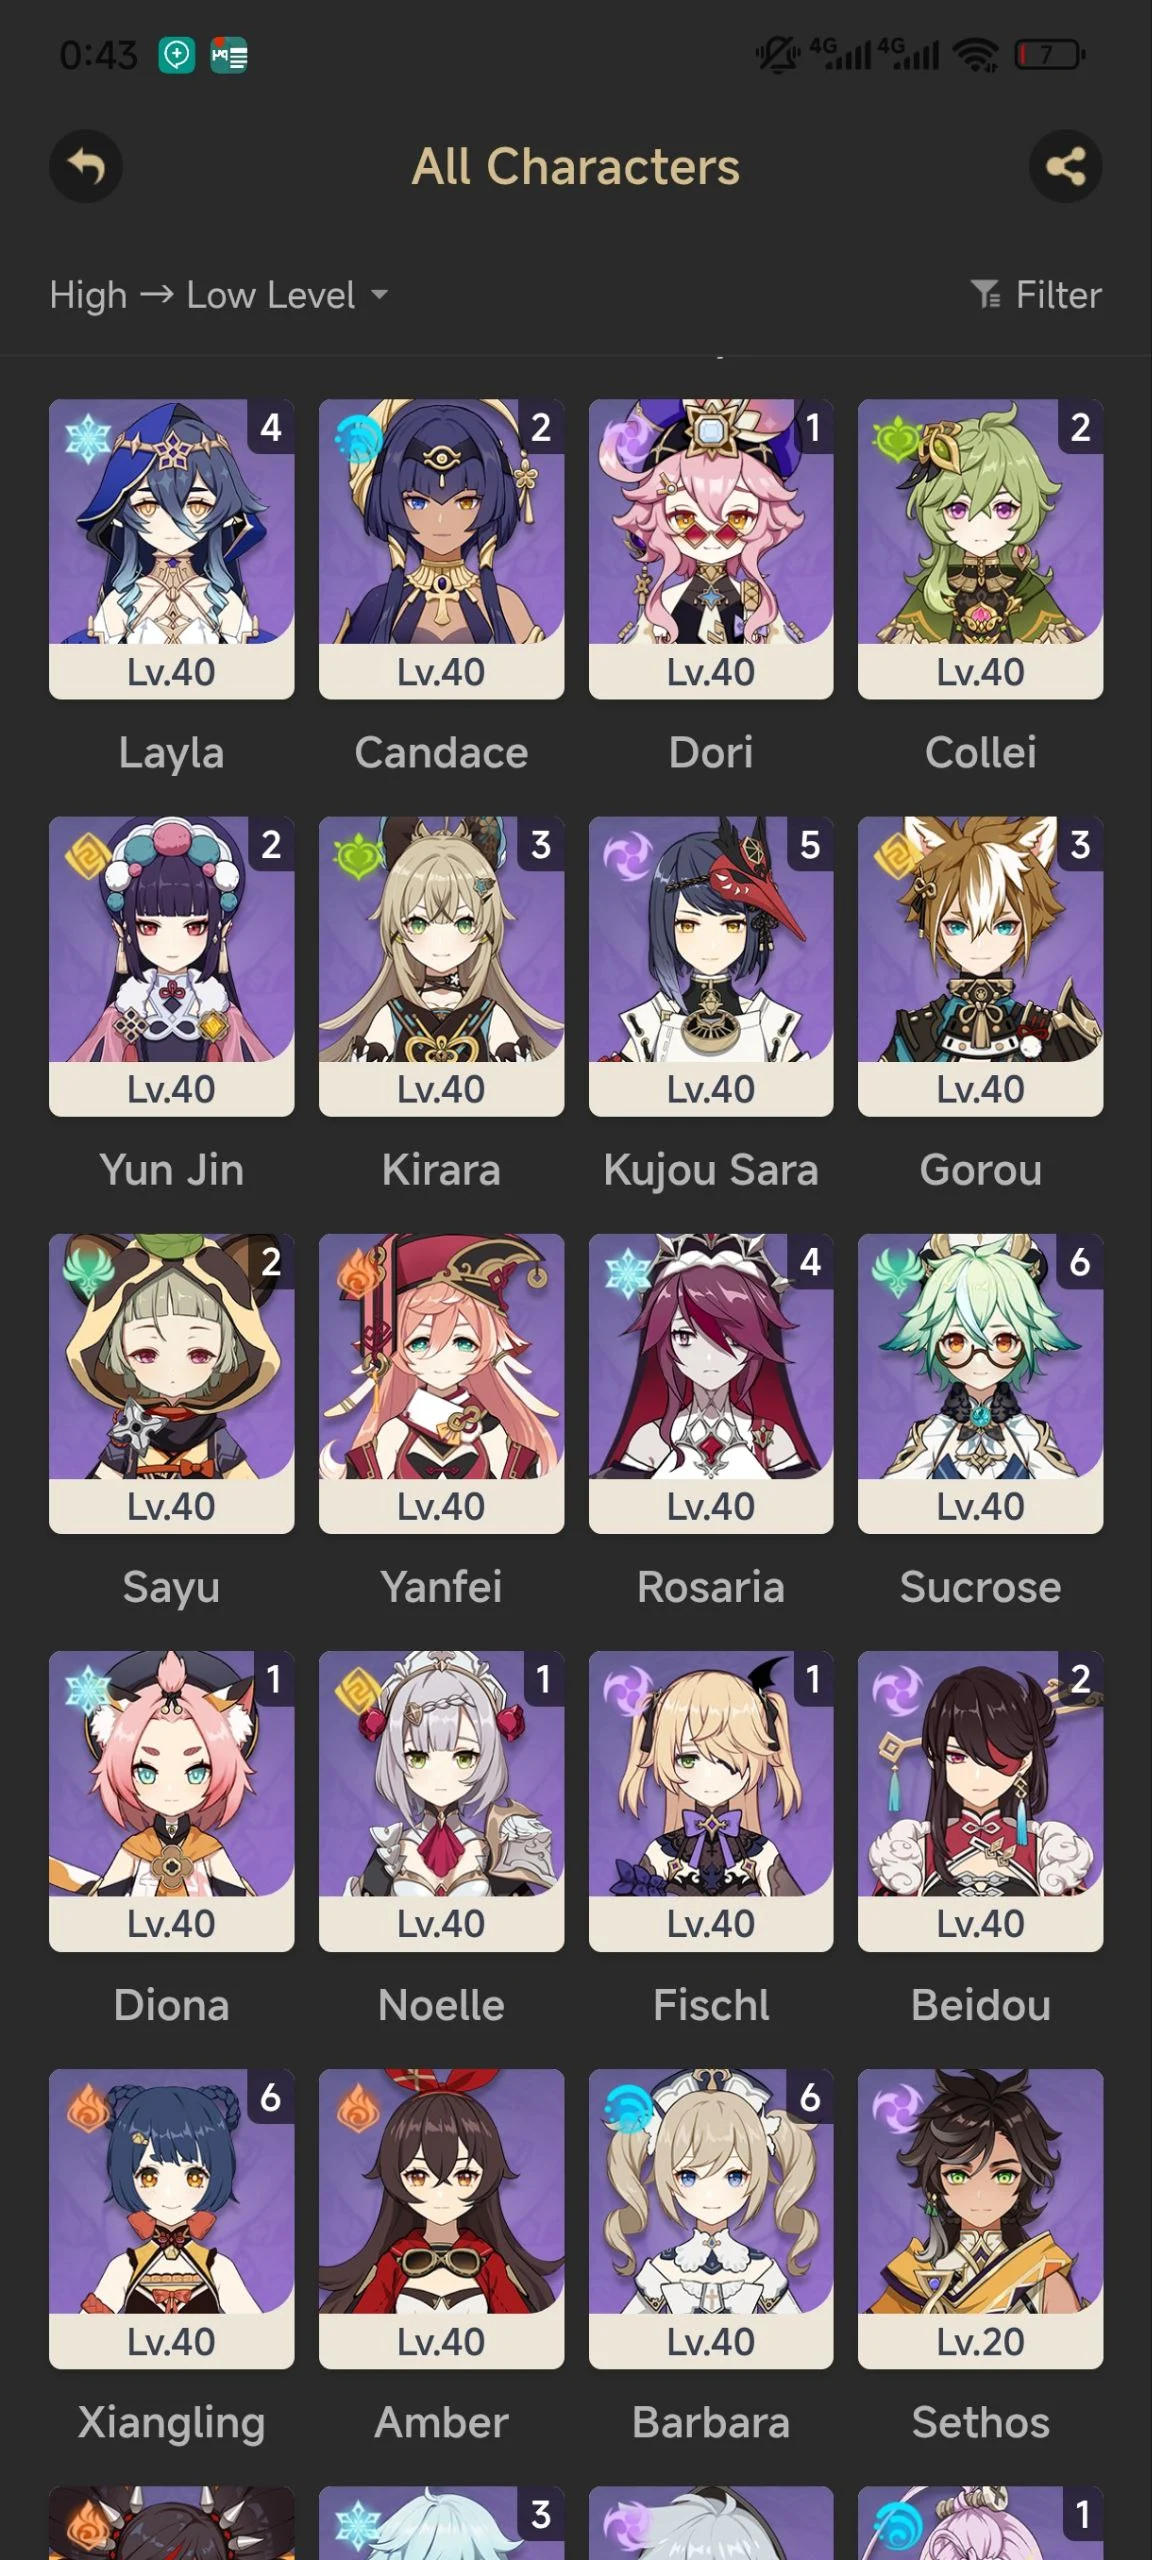Tap the share icon

pyautogui.click(x=1065, y=166)
